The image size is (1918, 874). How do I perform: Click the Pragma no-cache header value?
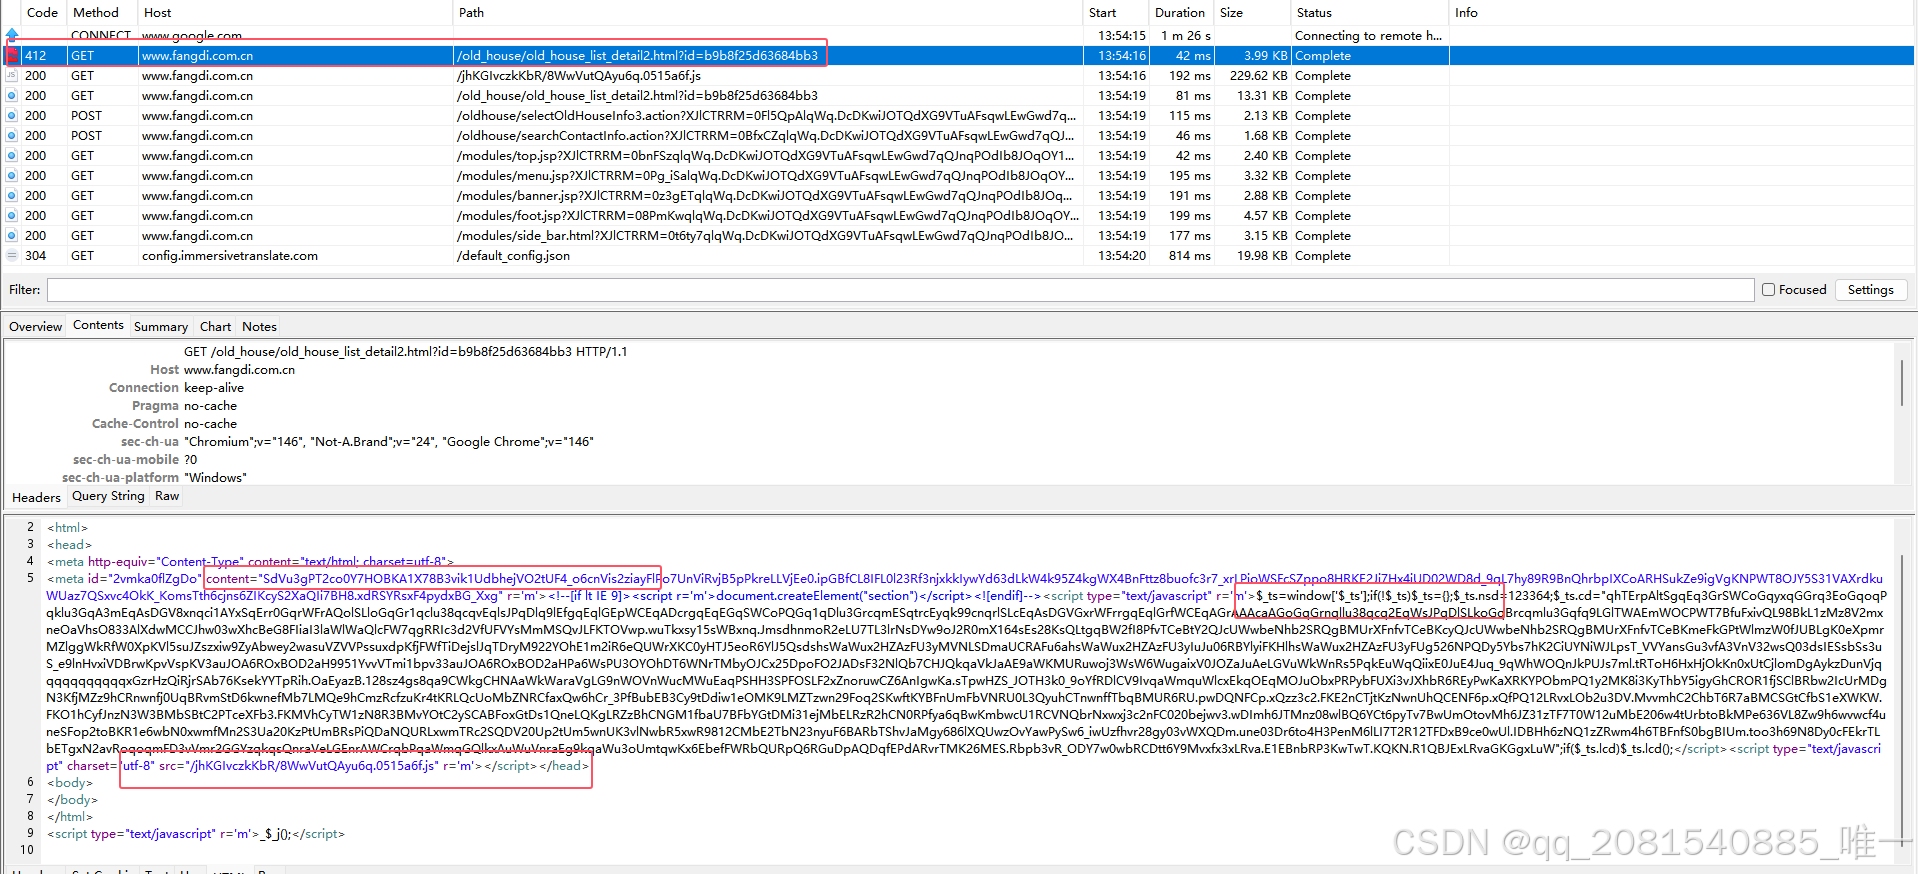point(210,406)
